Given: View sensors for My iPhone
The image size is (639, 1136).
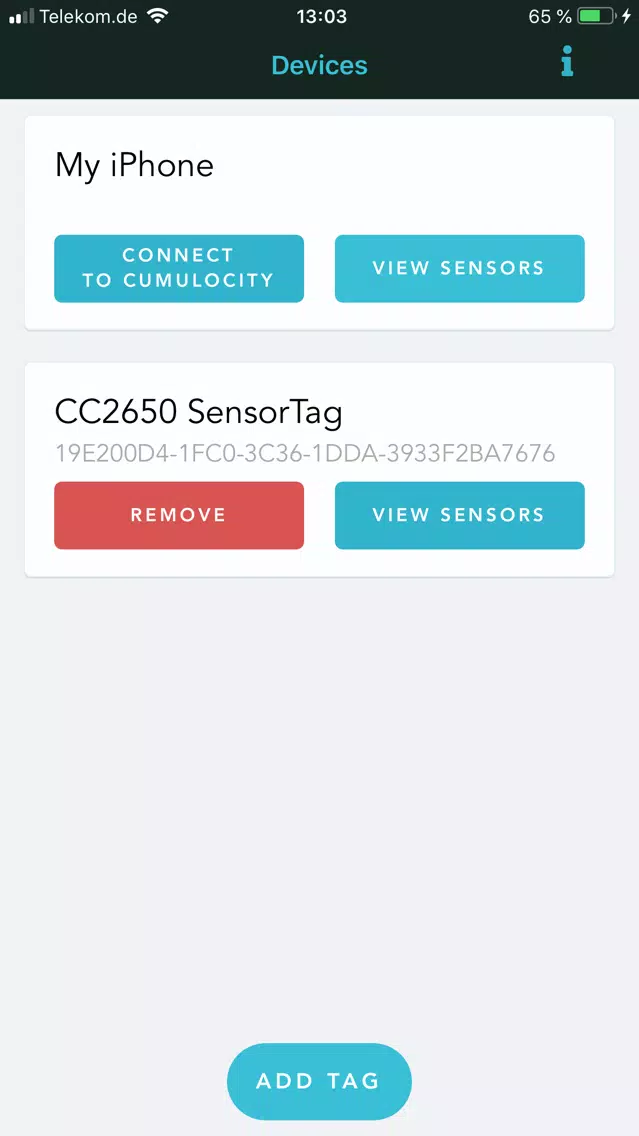Looking at the screenshot, I should (459, 268).
